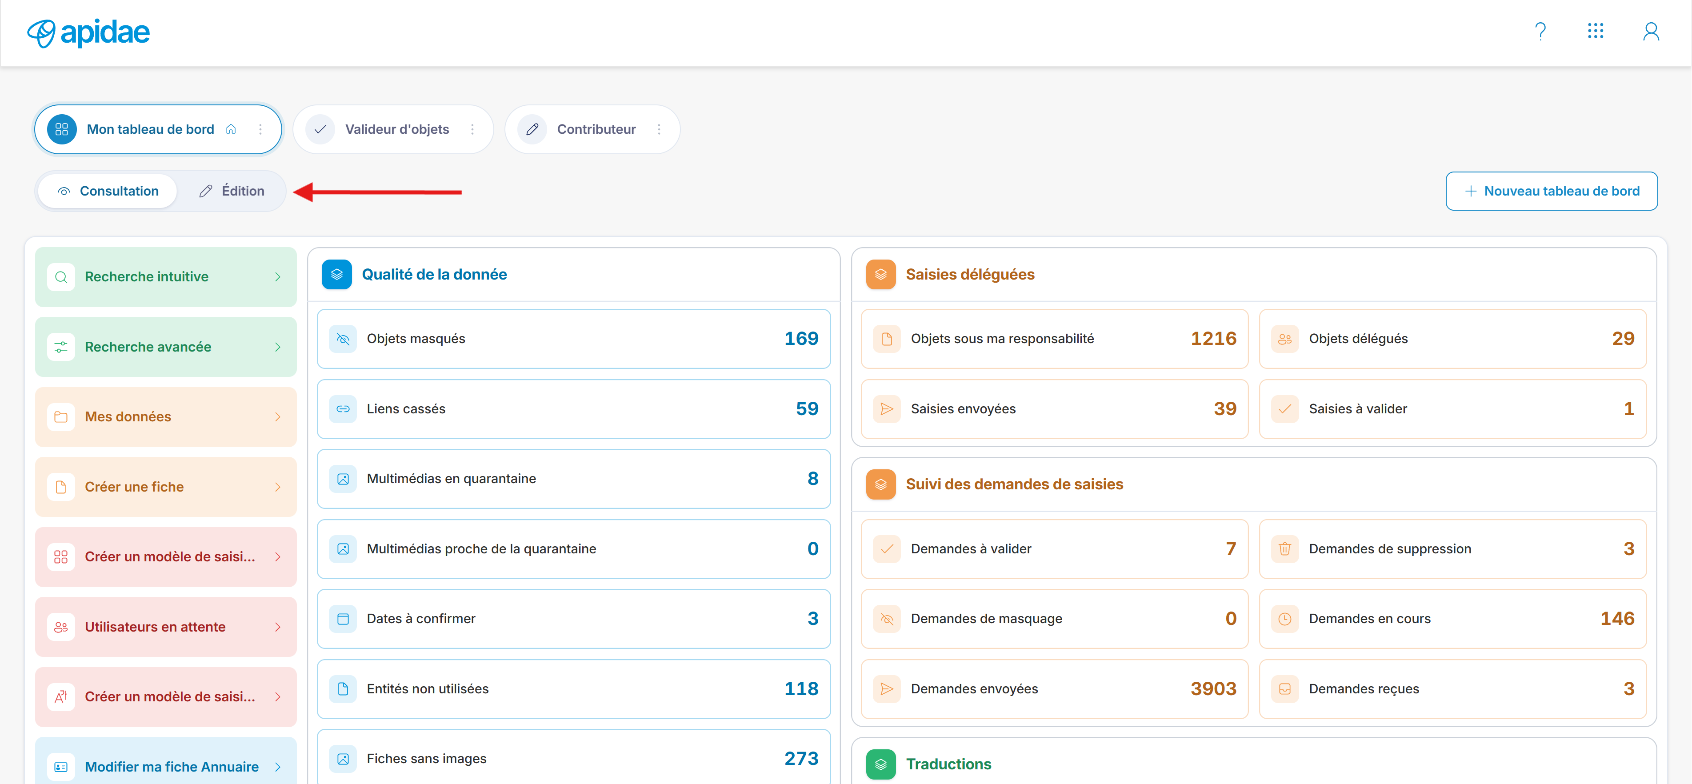
Task: Click the hidden-eye icon beside Objets masqués
Action: (x=343, y=339)
